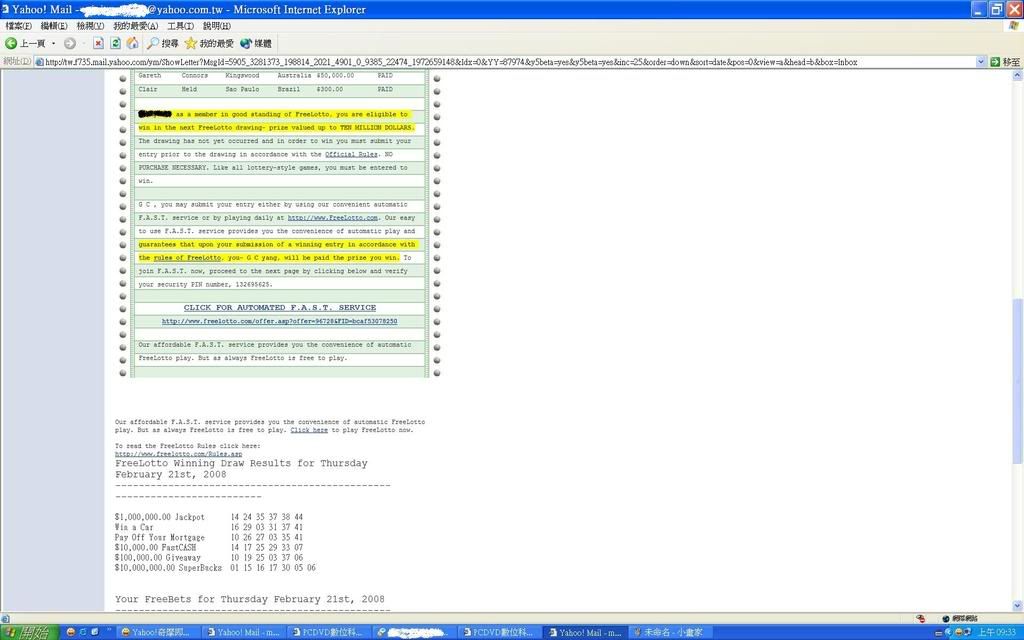This screenshot has width=1024, height=640.
Task: Select the 'Pay Off Your Mortgage' results row
Action: [209, 537]
